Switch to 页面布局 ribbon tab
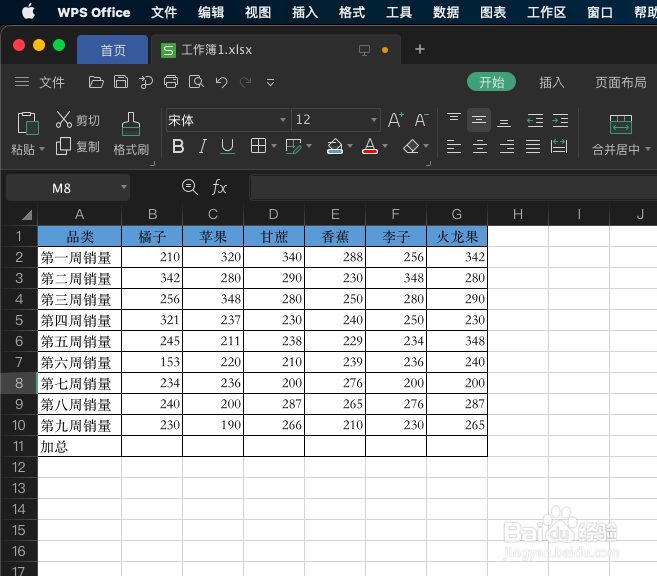657x576 pixels. click(x=621, y=82)
